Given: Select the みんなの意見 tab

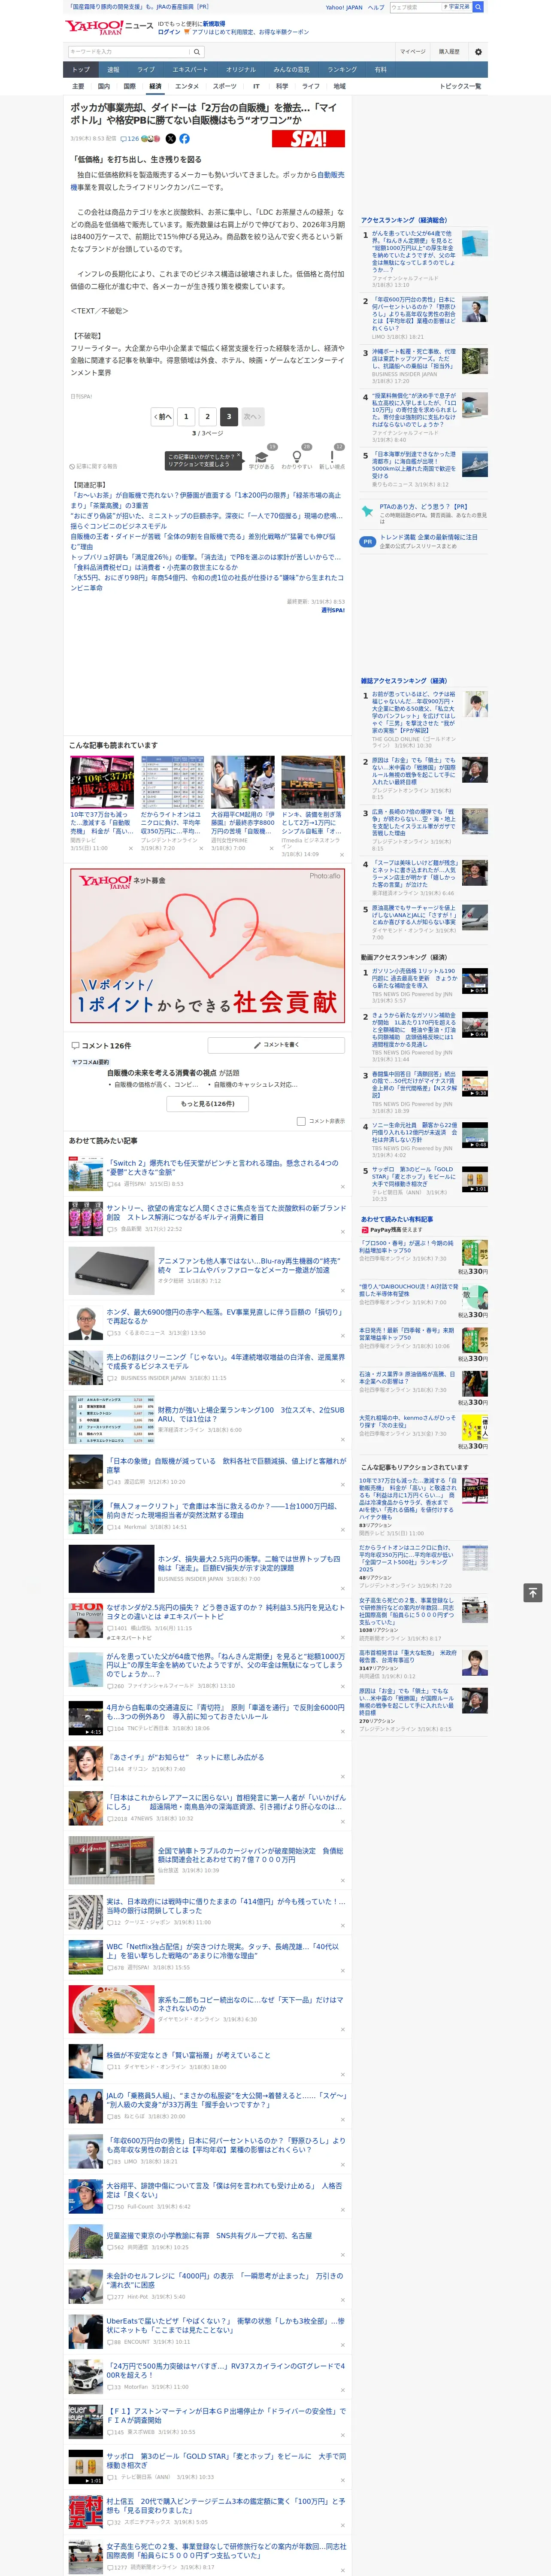Looking at the screenshot, I should (x=292, y=70).
